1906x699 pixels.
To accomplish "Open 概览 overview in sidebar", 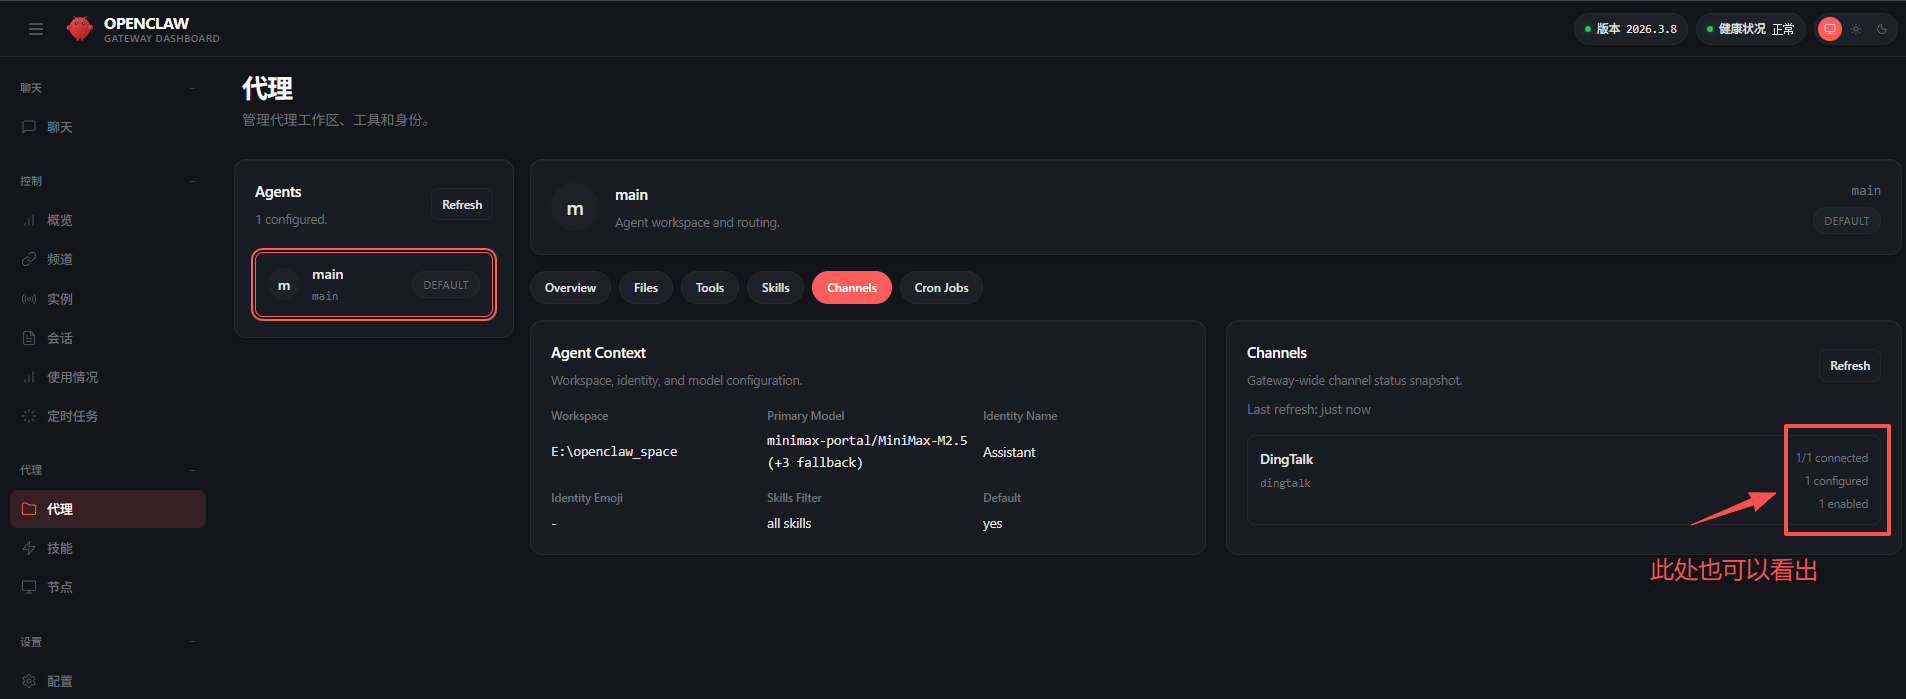I will pyautogui.click(x=107, y=220).
